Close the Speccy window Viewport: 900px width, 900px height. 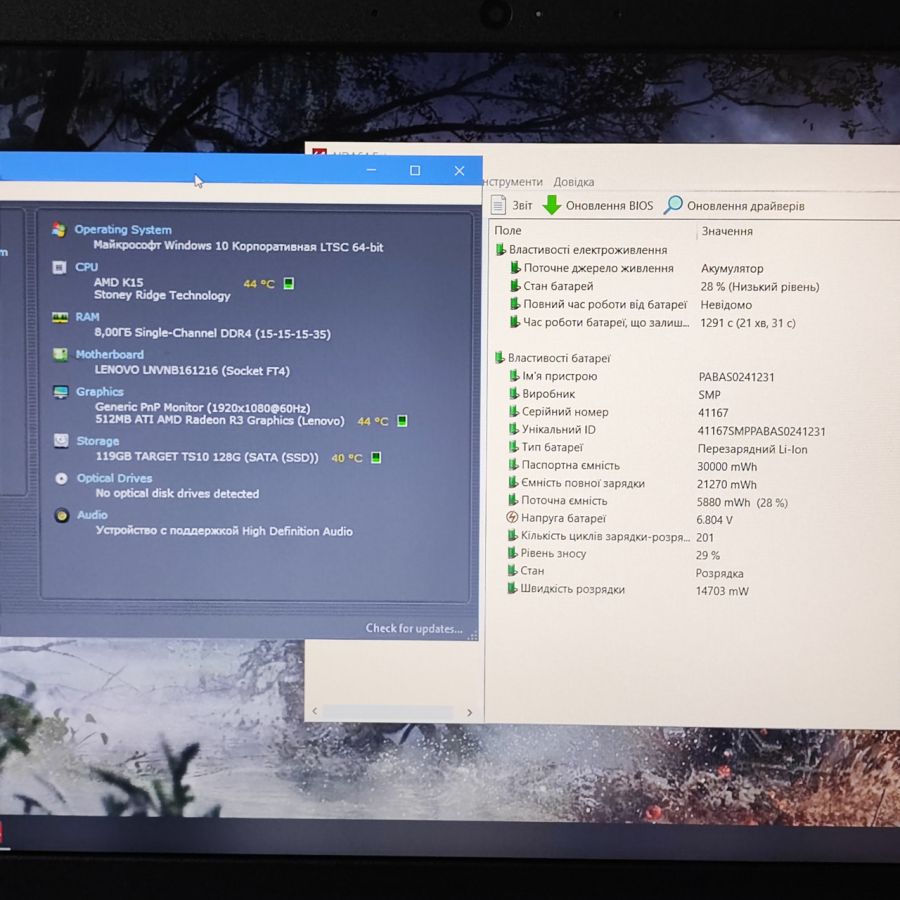(459, 170)
